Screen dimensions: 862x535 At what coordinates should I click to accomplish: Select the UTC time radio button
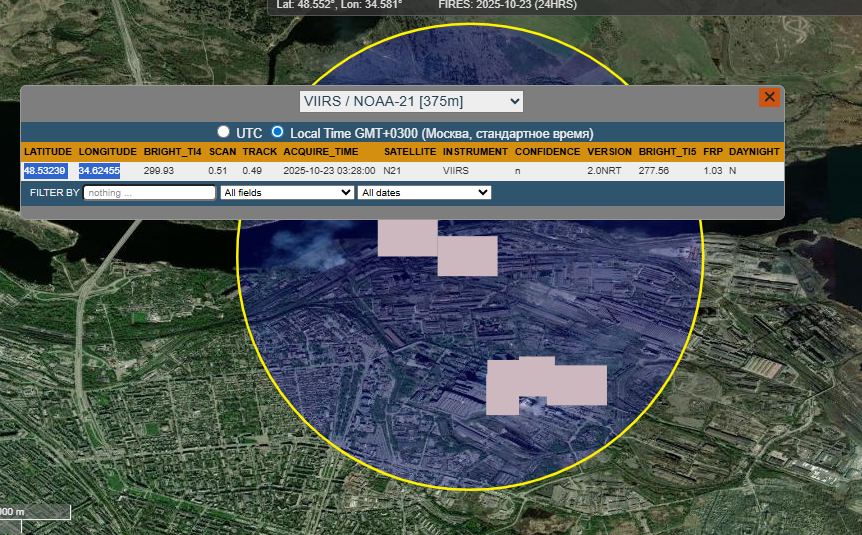point(224,132)
